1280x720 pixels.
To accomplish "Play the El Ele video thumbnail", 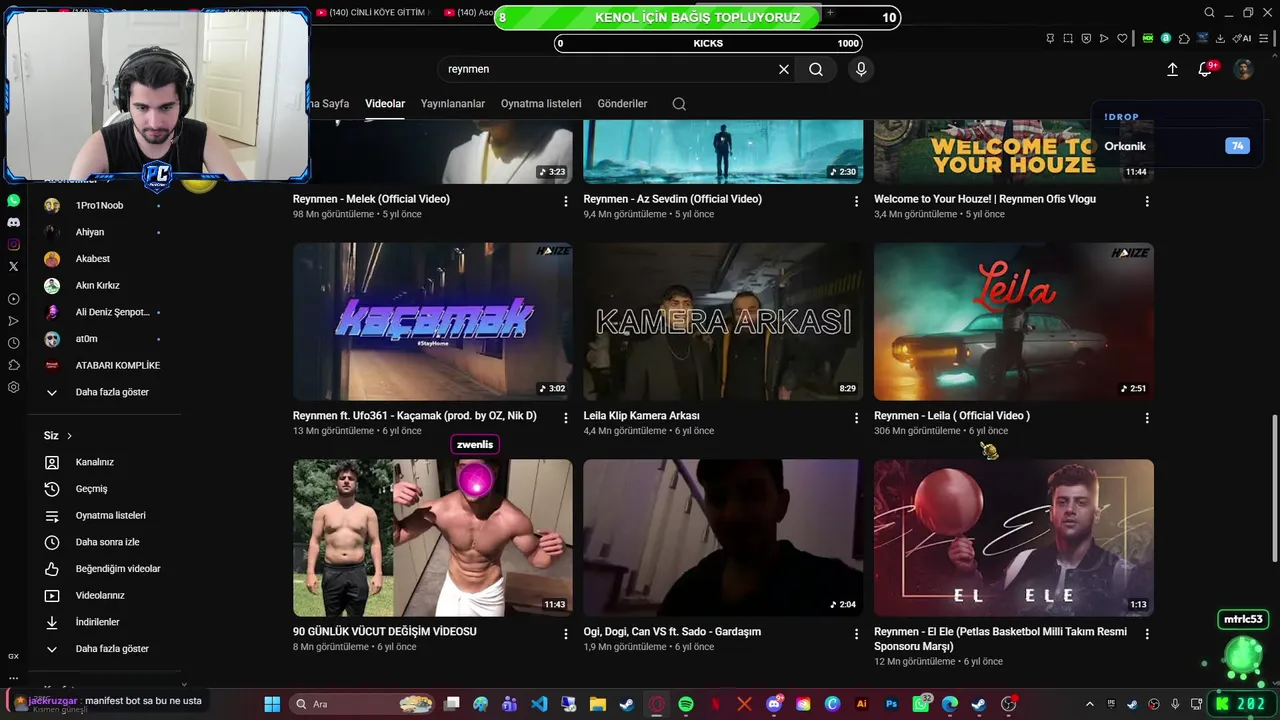I will pyautogui.click(x=1014, y=538).
